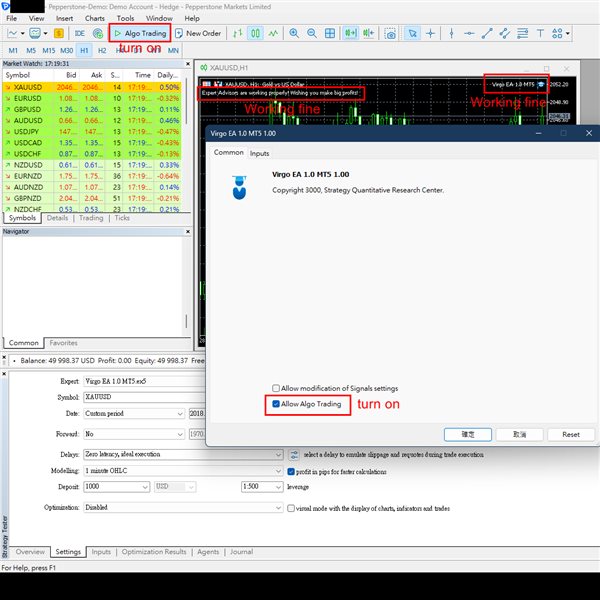Select the vertical line drawing tool
This screenshot has width=600, height=600.
(452, 34)
